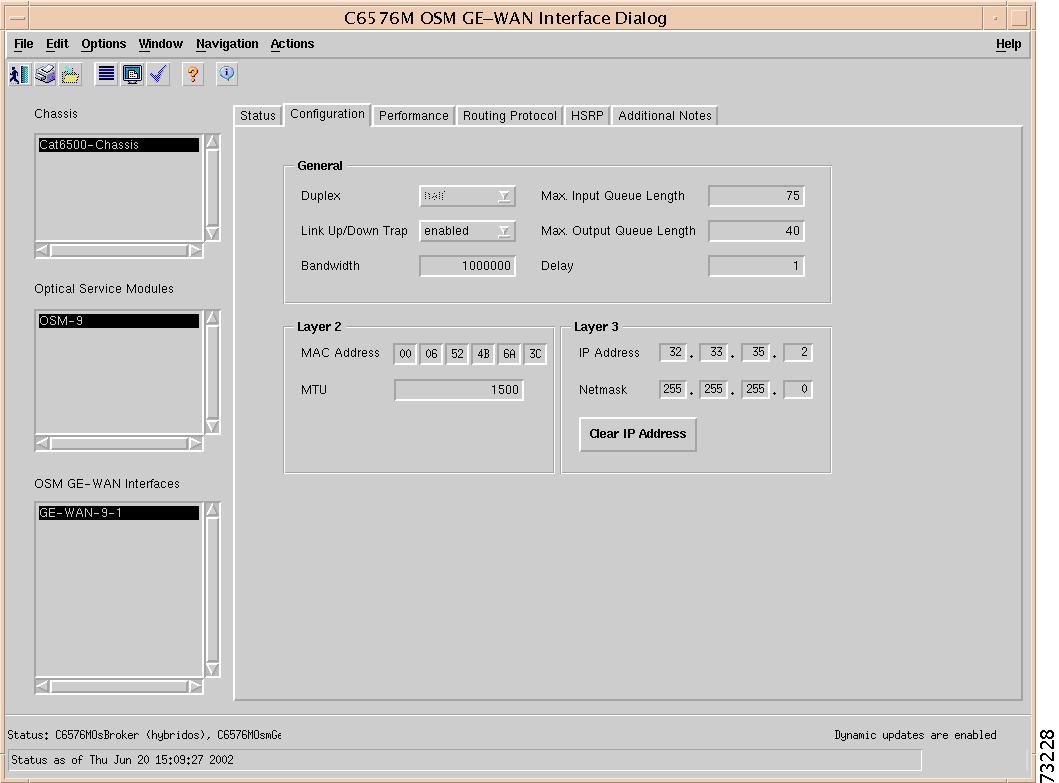Screen dimensions: 1059x783
Task: Click the Clear IP Address button
Action: (638, 434)
